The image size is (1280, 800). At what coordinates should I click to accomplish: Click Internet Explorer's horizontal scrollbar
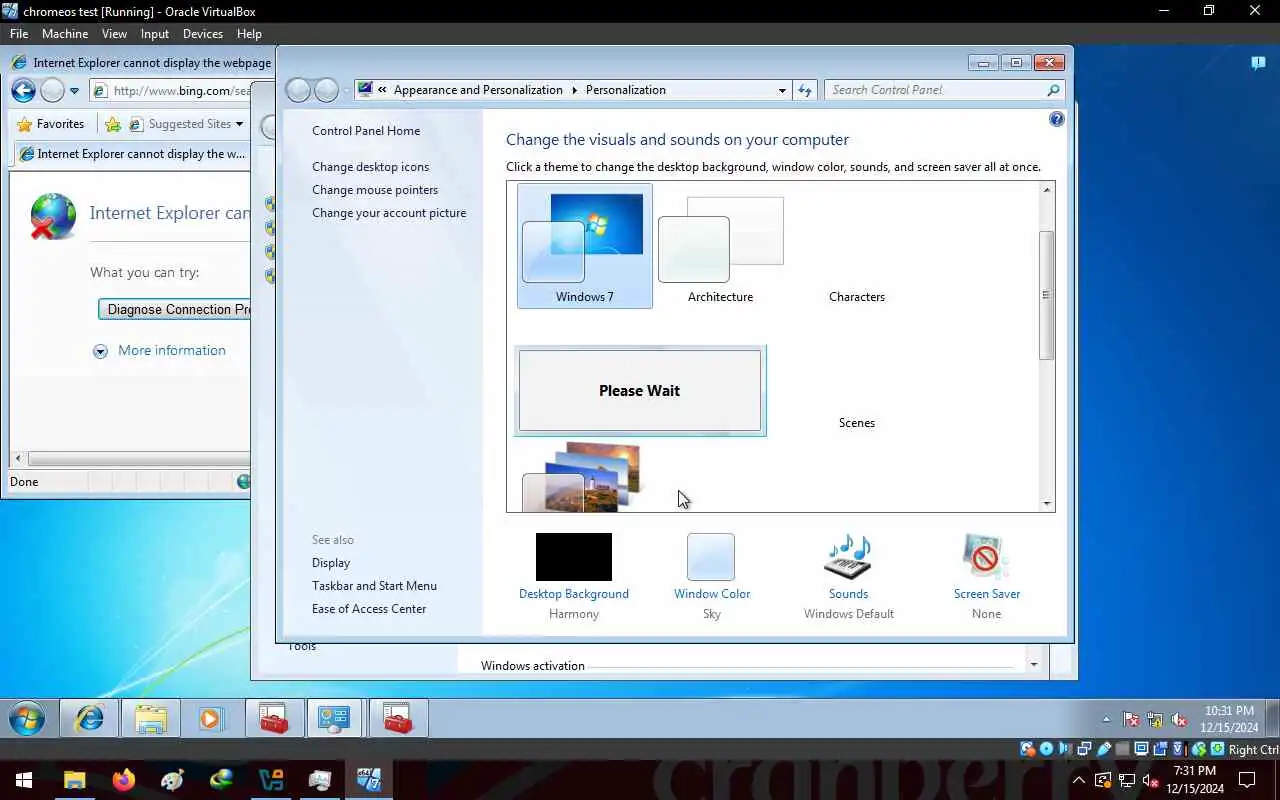pyautogui.click(x=140, y=459)
